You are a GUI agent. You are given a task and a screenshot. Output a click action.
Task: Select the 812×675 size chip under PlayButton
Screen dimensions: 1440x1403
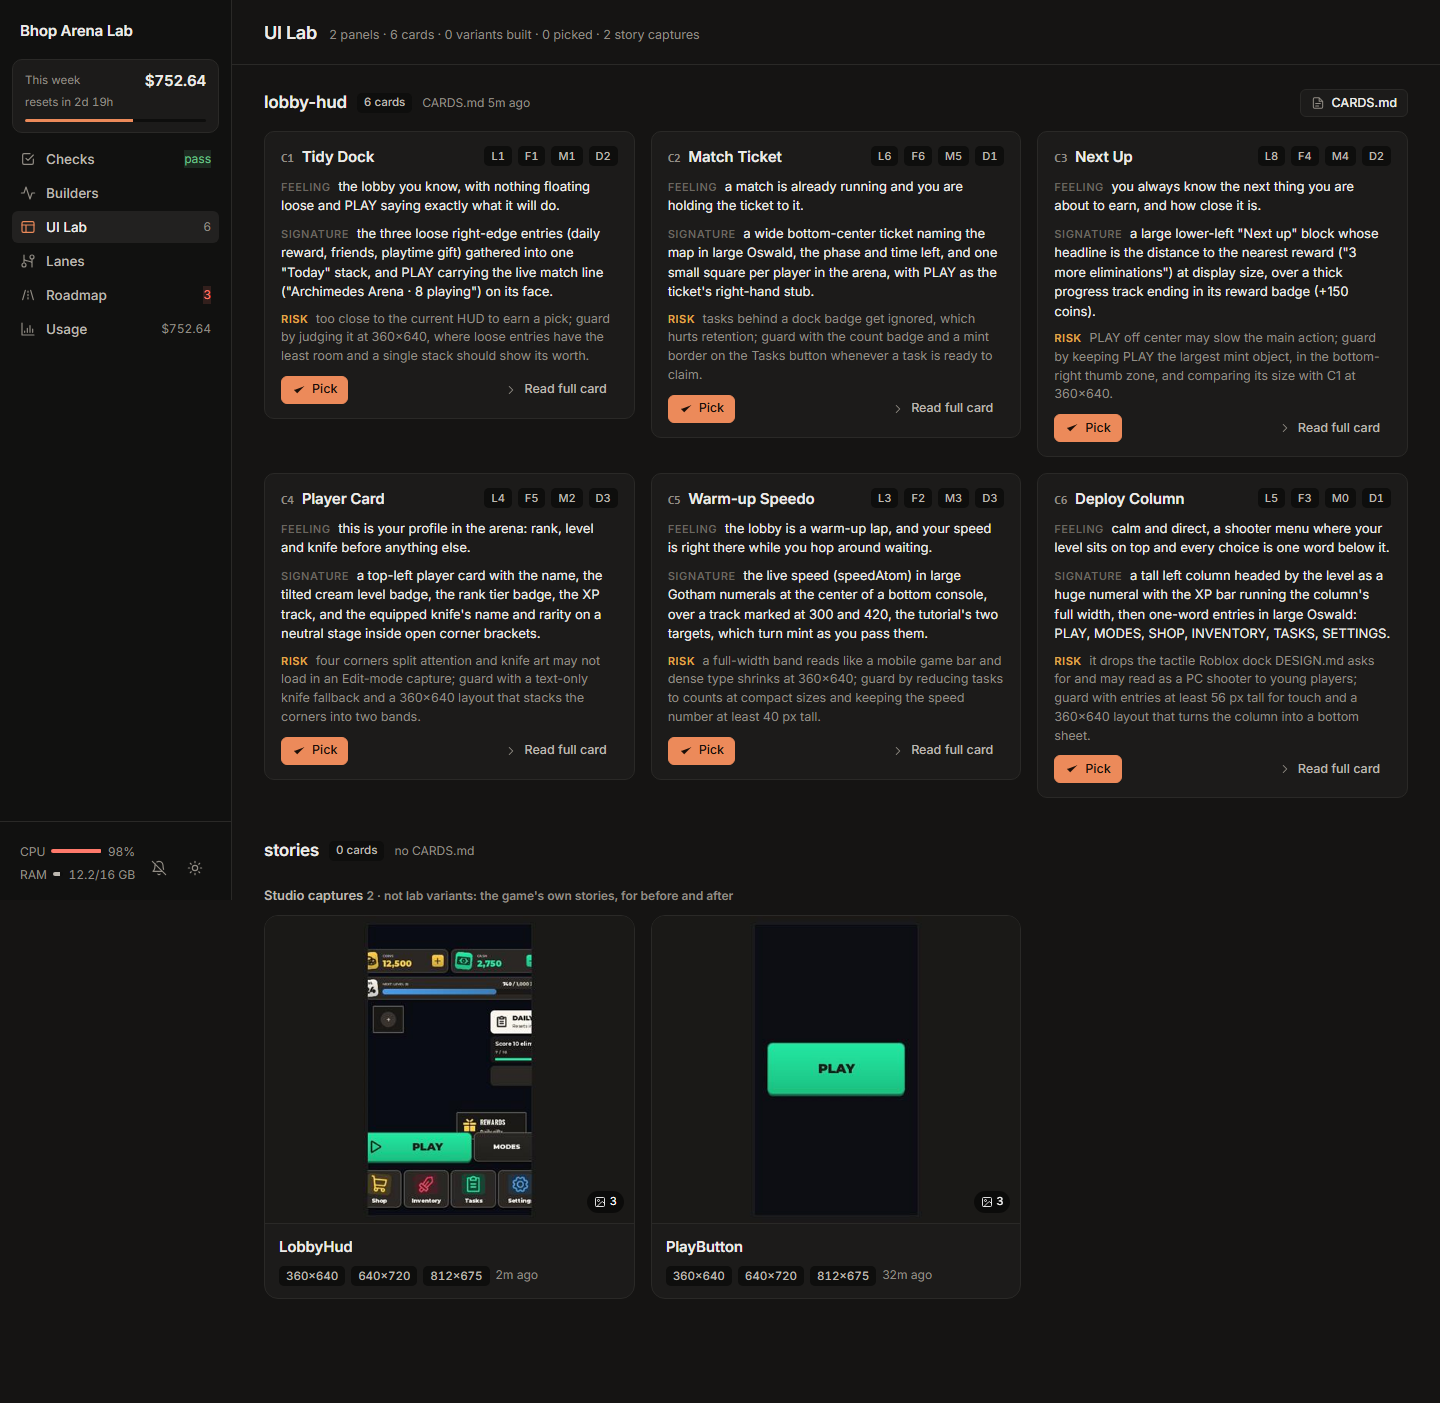[843, 1276]
